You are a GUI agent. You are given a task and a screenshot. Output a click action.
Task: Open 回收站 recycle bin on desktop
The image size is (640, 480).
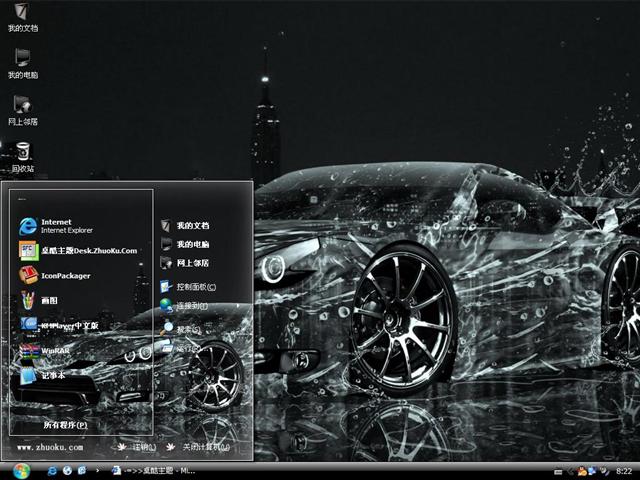click(22, 157)
